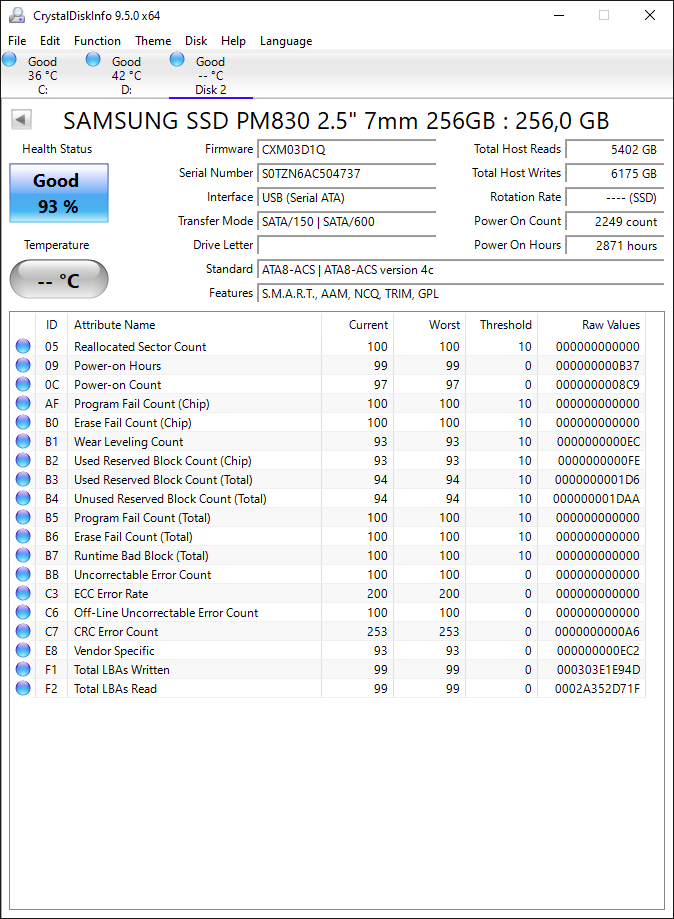Click the status icon for Power-on Count
This screenshot has width=674, height=919.
click(23, 384)
